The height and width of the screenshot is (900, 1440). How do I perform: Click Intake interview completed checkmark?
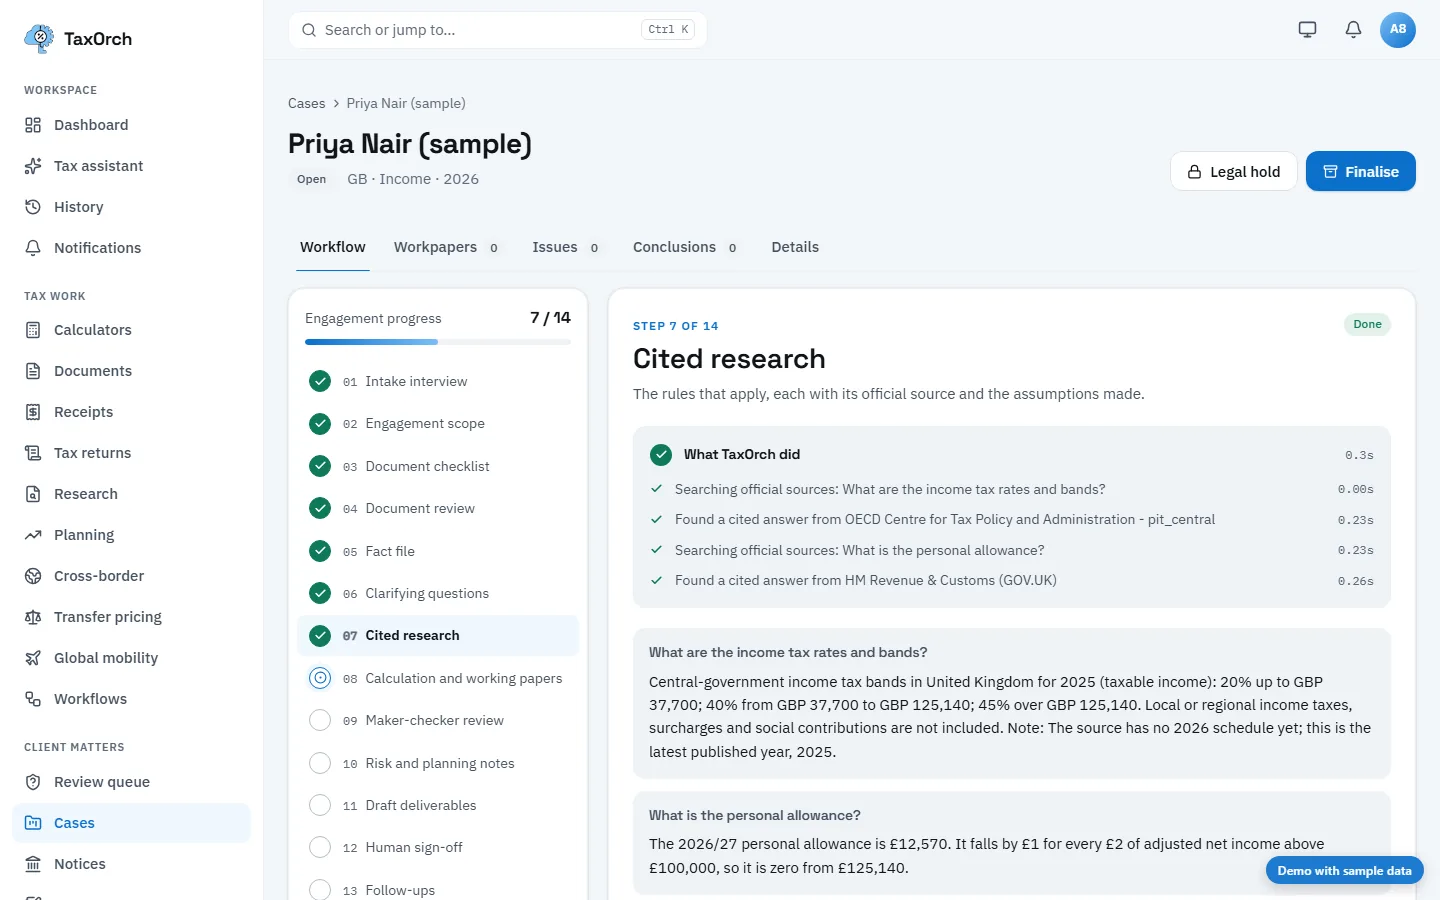click(320, 381)
